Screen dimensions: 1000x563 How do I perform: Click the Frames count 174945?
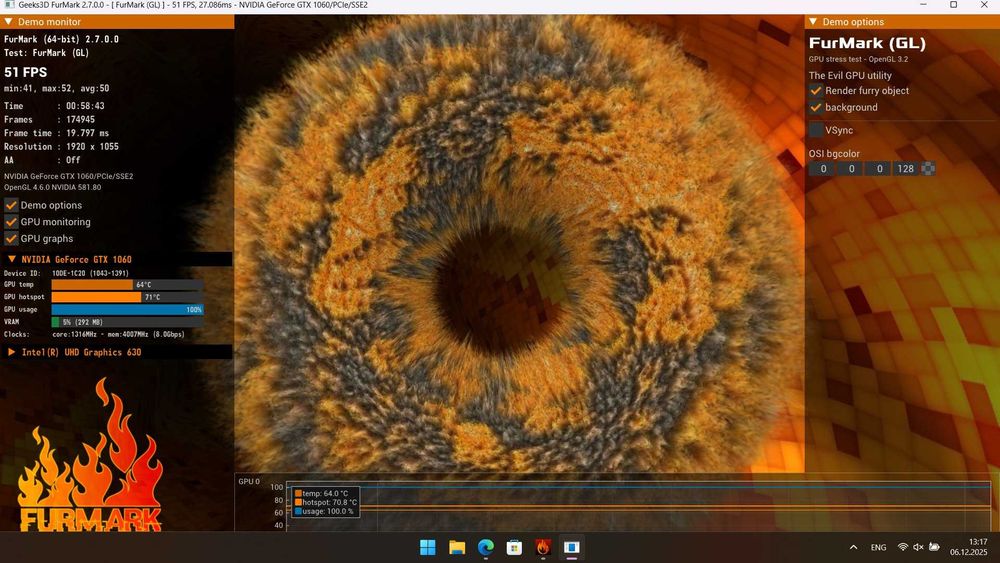(80, 119)
